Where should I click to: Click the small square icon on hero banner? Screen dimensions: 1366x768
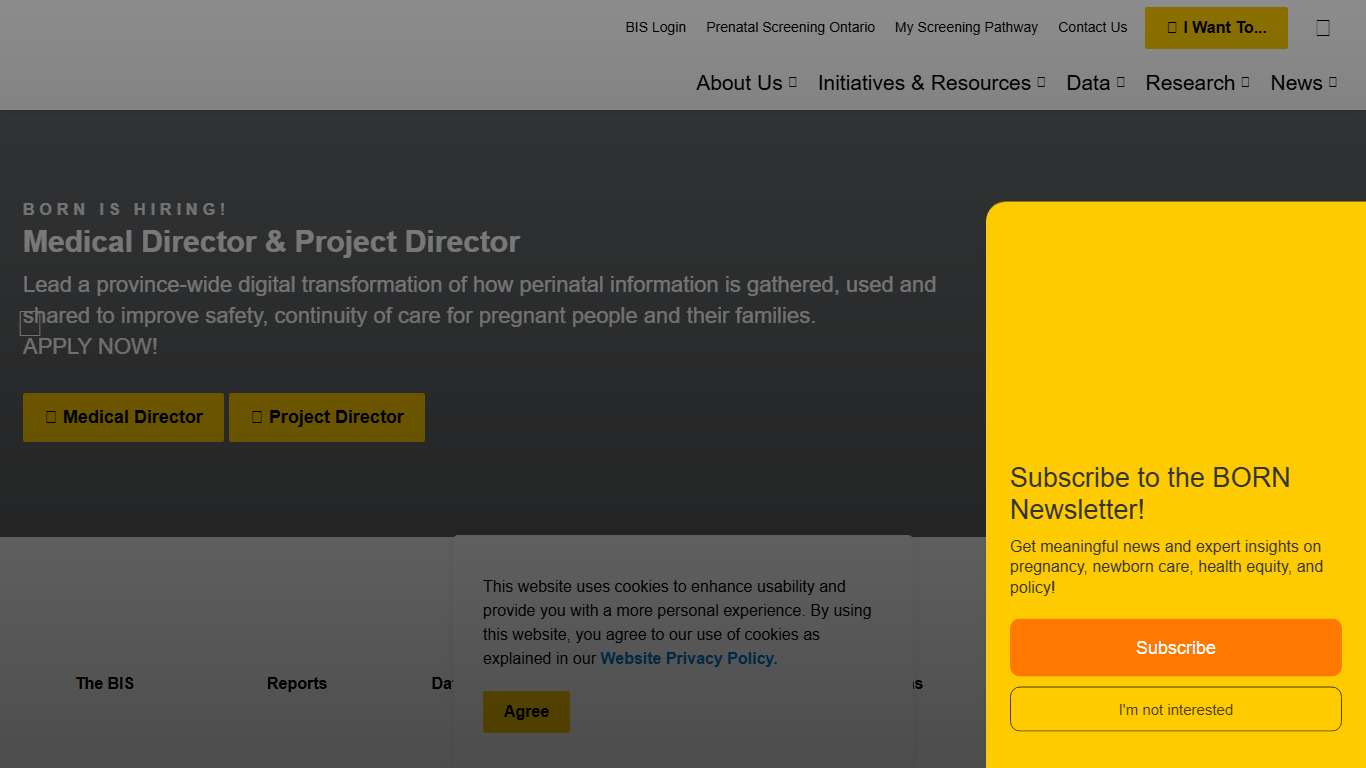30,323
